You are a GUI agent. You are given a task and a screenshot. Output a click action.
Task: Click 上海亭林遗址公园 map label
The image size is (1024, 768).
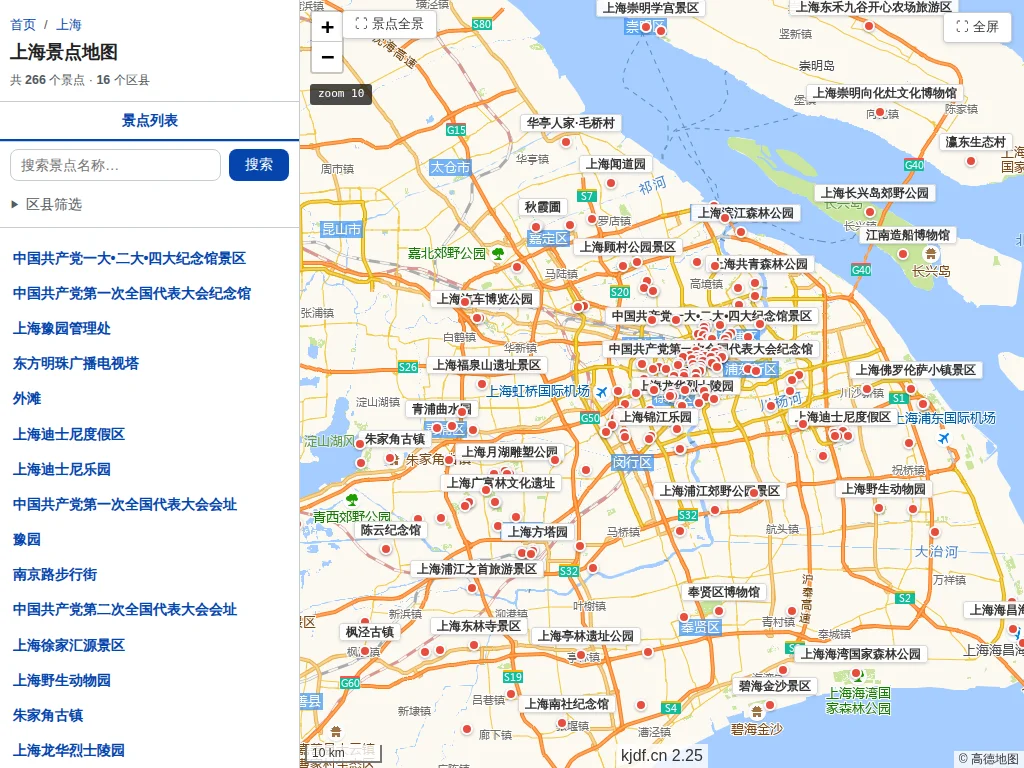pyautogui.click(x=585, y=636)
